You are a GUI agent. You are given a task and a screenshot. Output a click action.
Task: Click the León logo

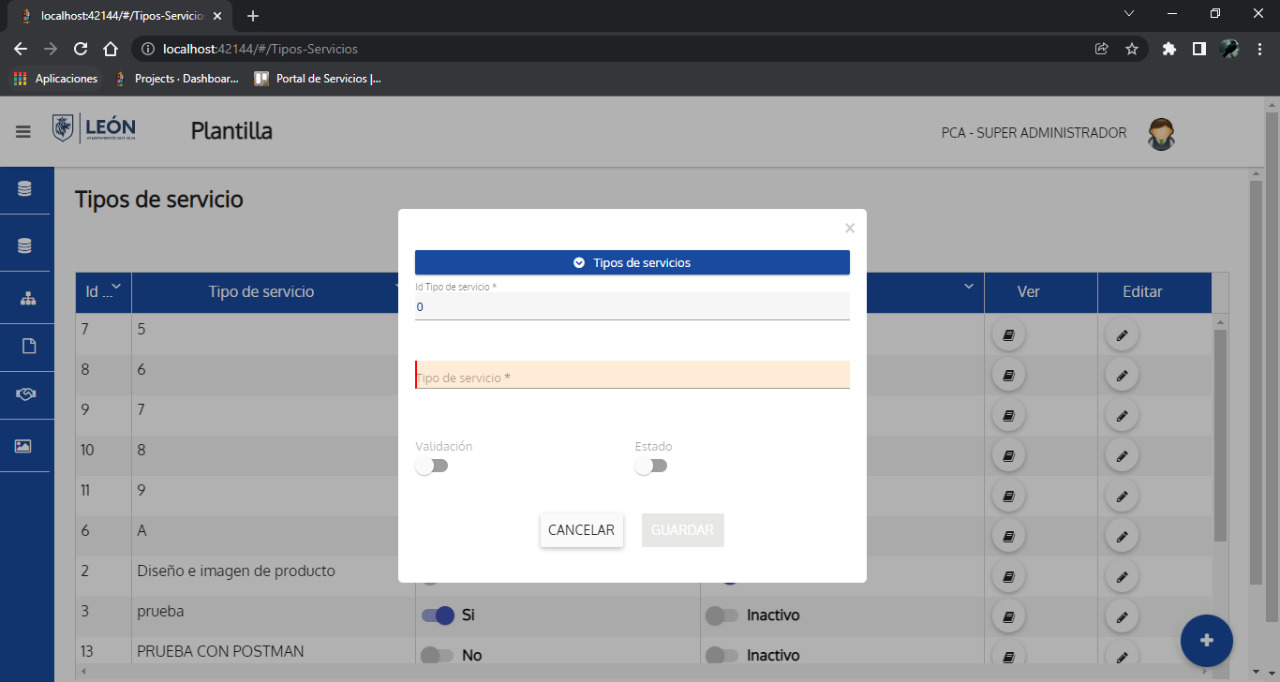94,128
